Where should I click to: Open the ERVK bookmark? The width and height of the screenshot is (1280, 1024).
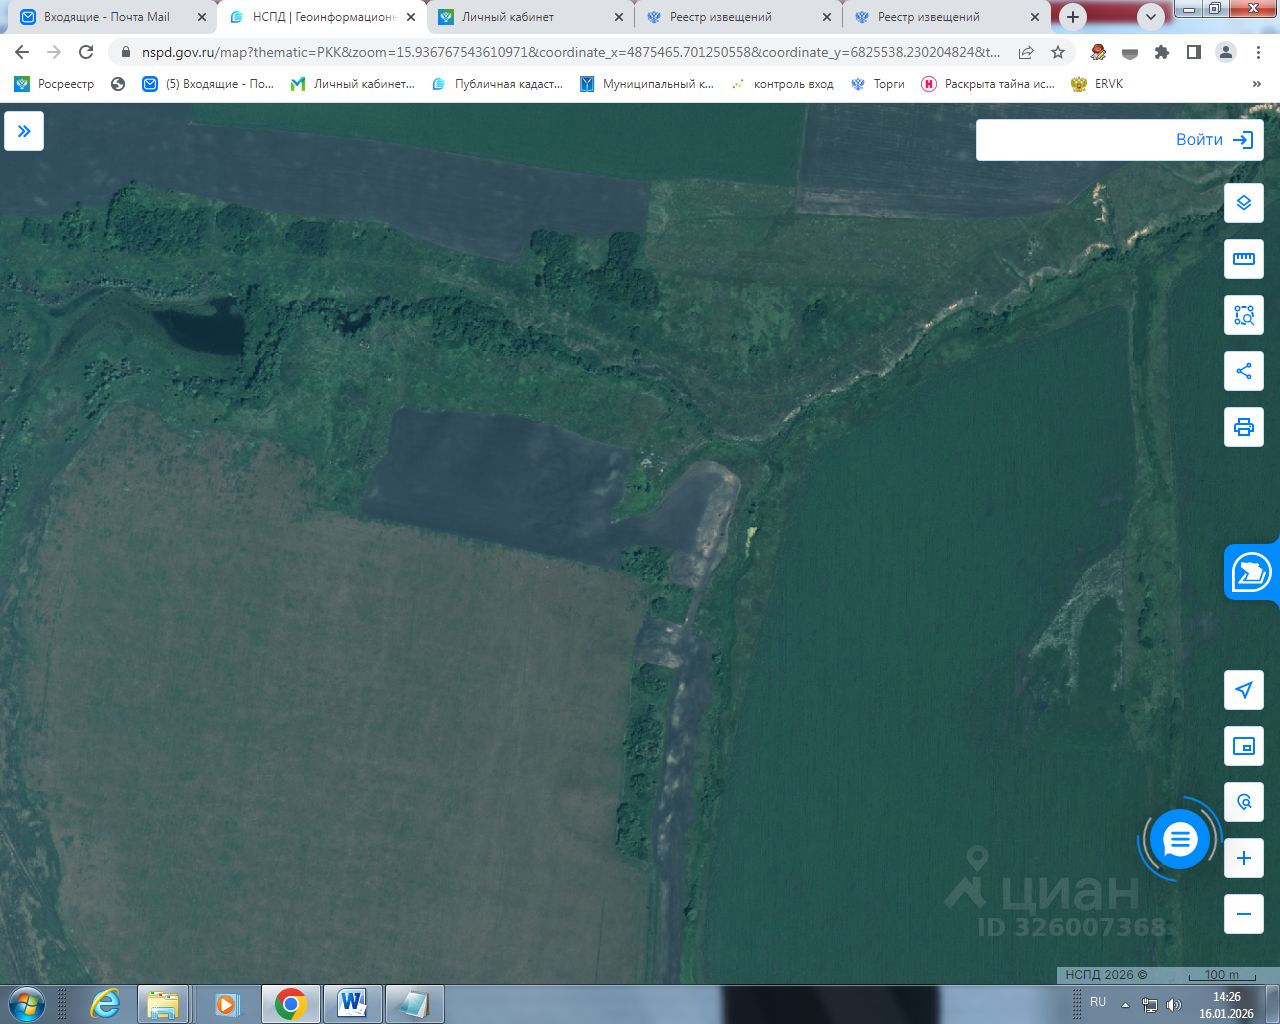click(1097, 84)
